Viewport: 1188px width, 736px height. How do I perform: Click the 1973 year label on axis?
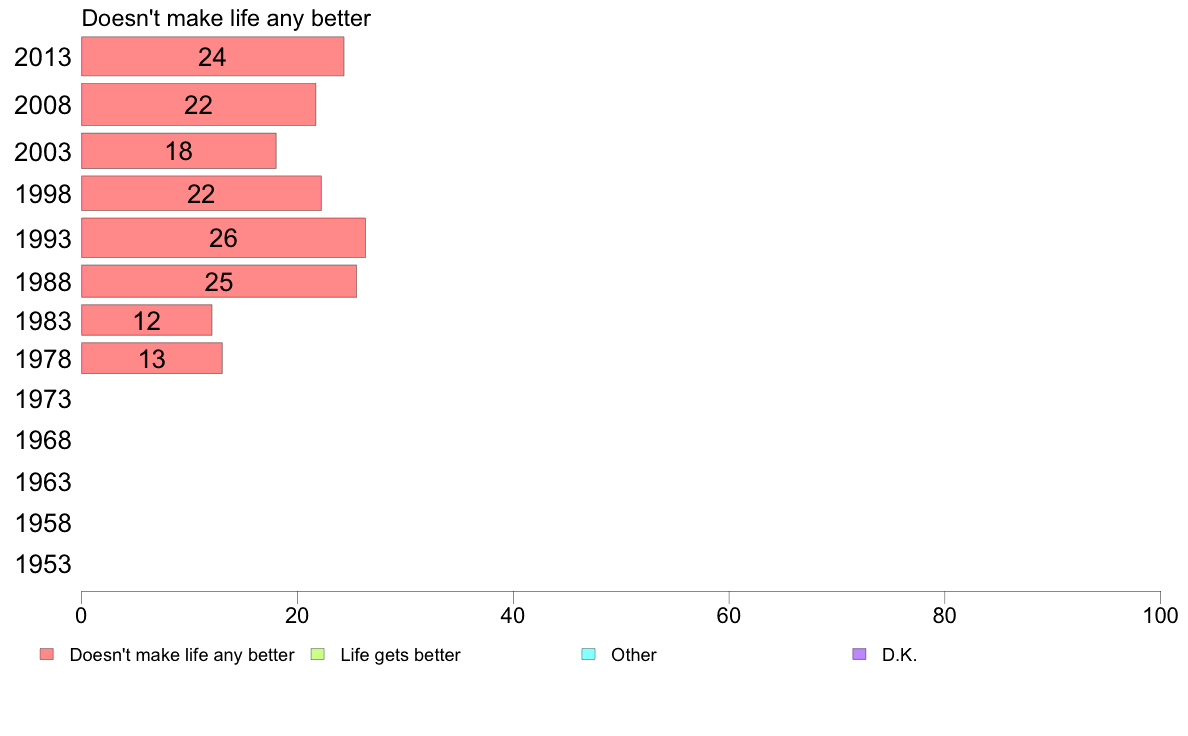coord(43,399)
